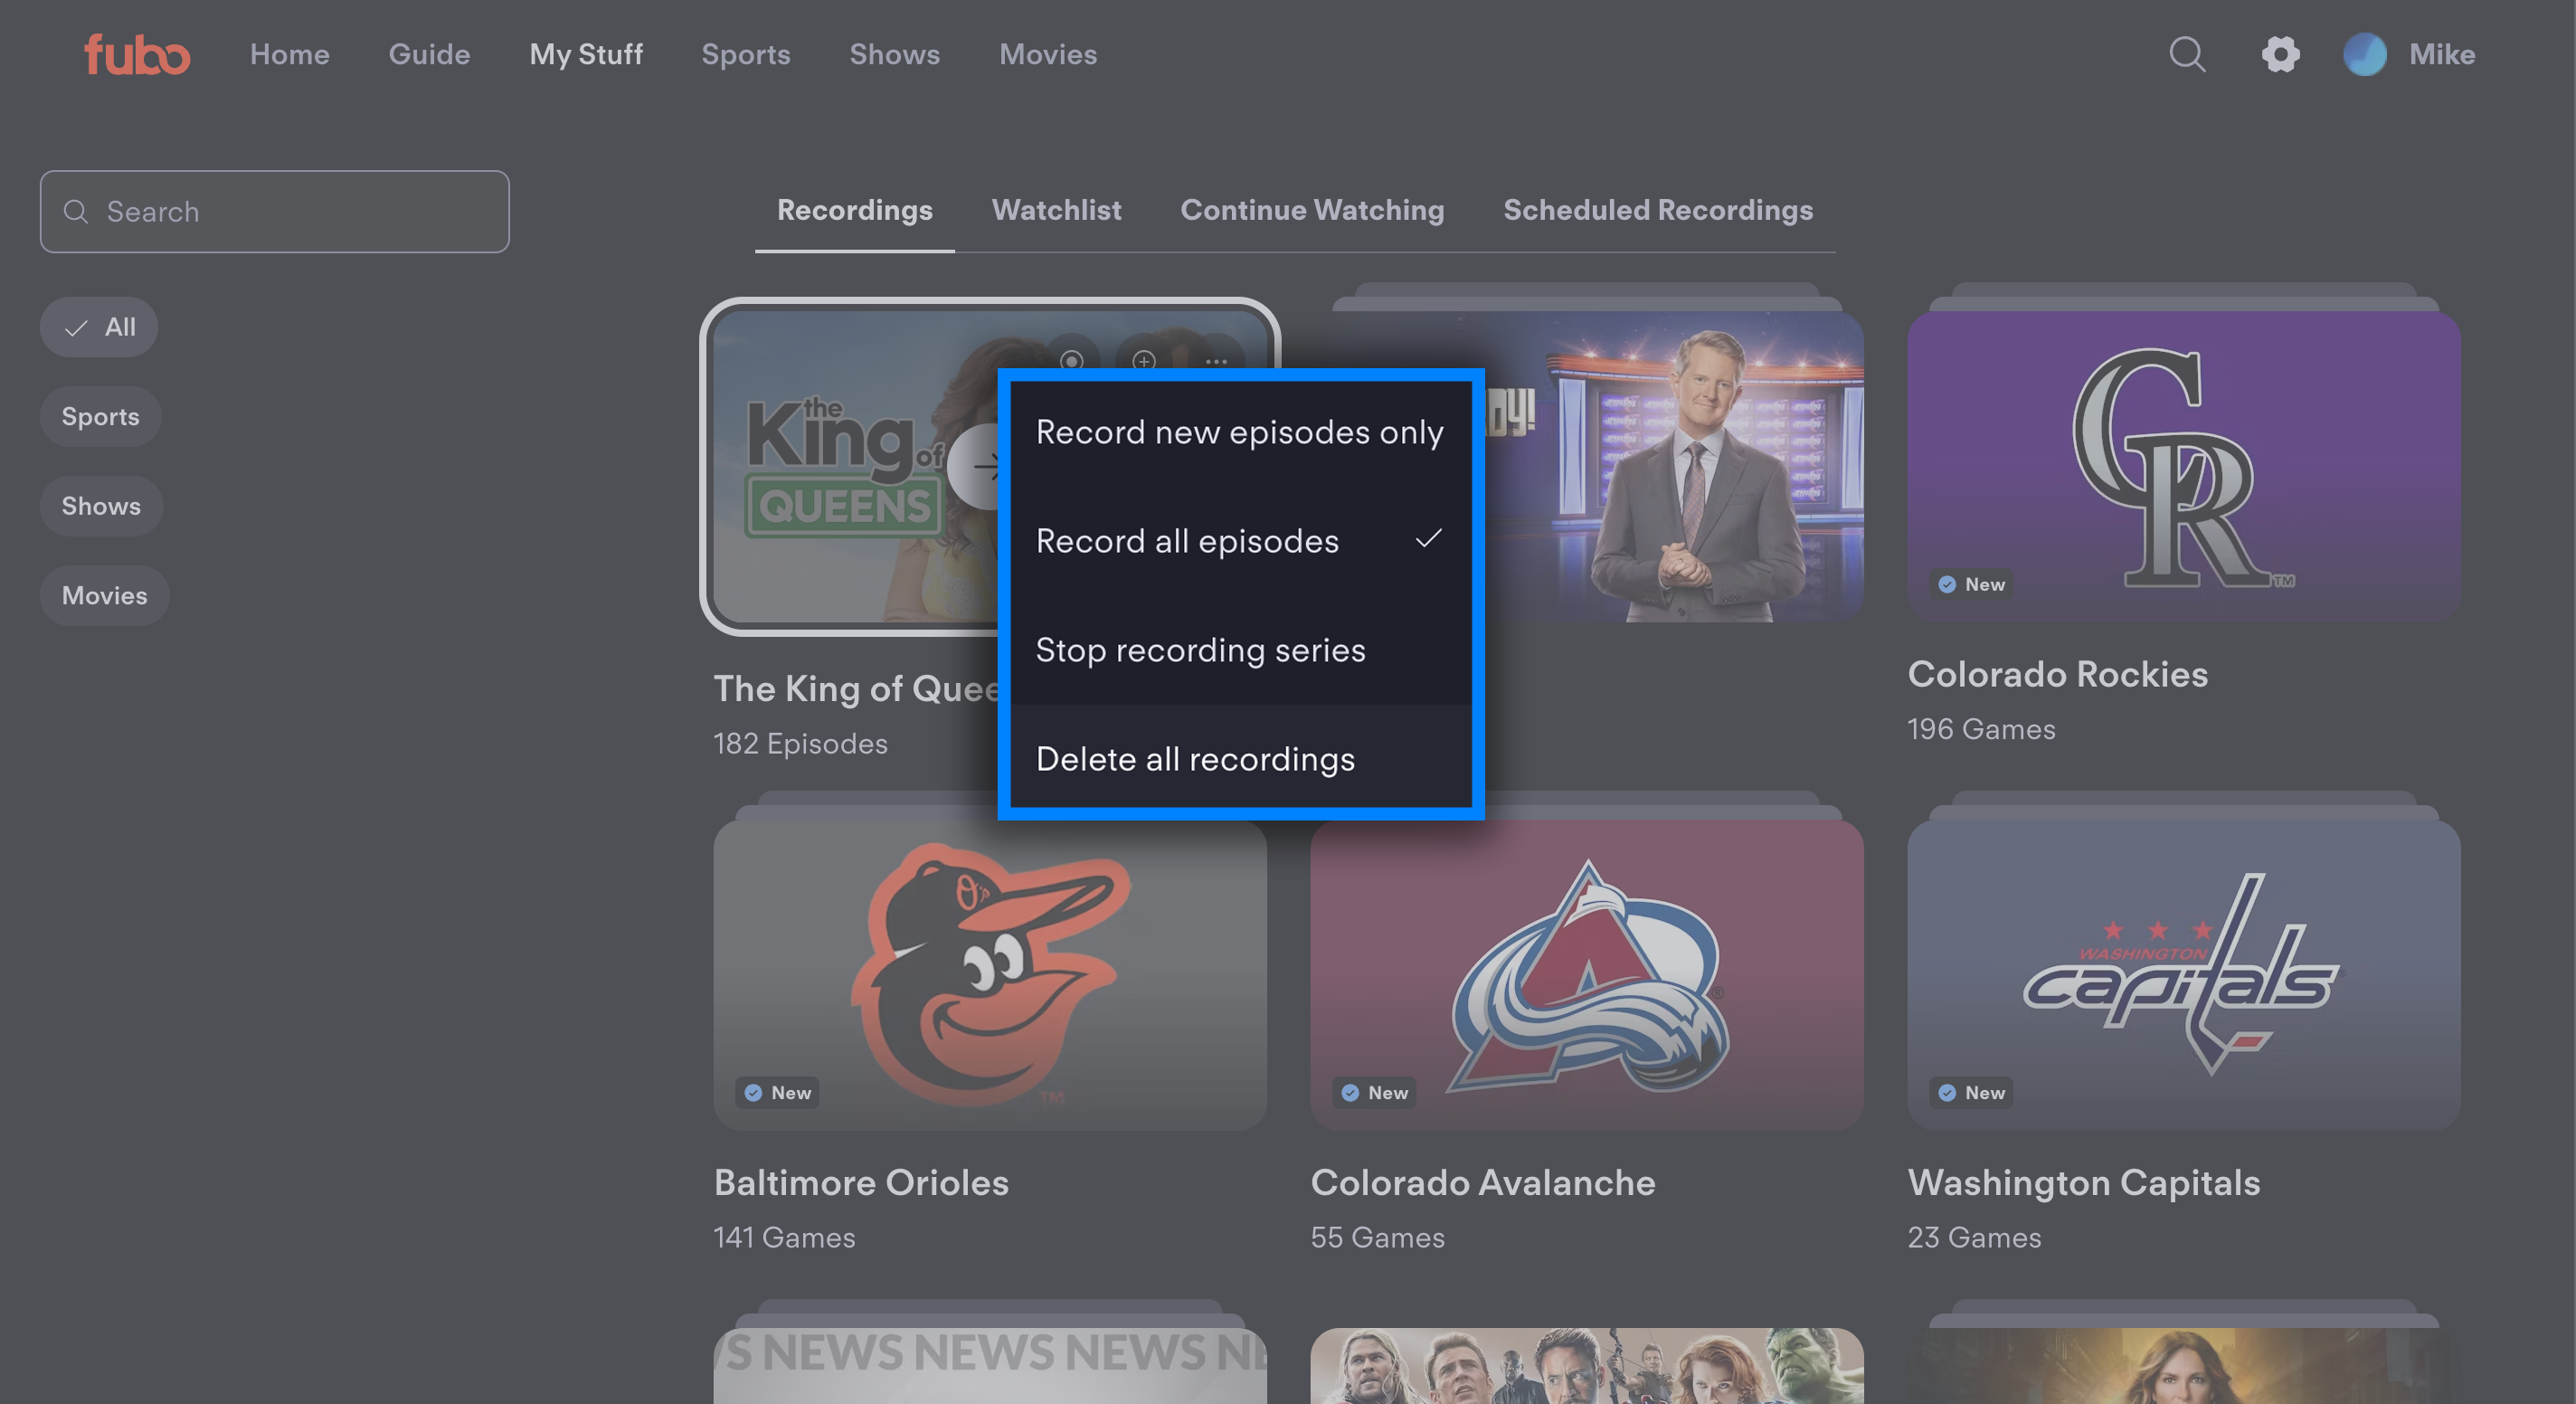Image resolution: width=2576 pixels, height=1404 pixels.
Task: Select Record all episodes option
Action: [x=1240, y=541]
